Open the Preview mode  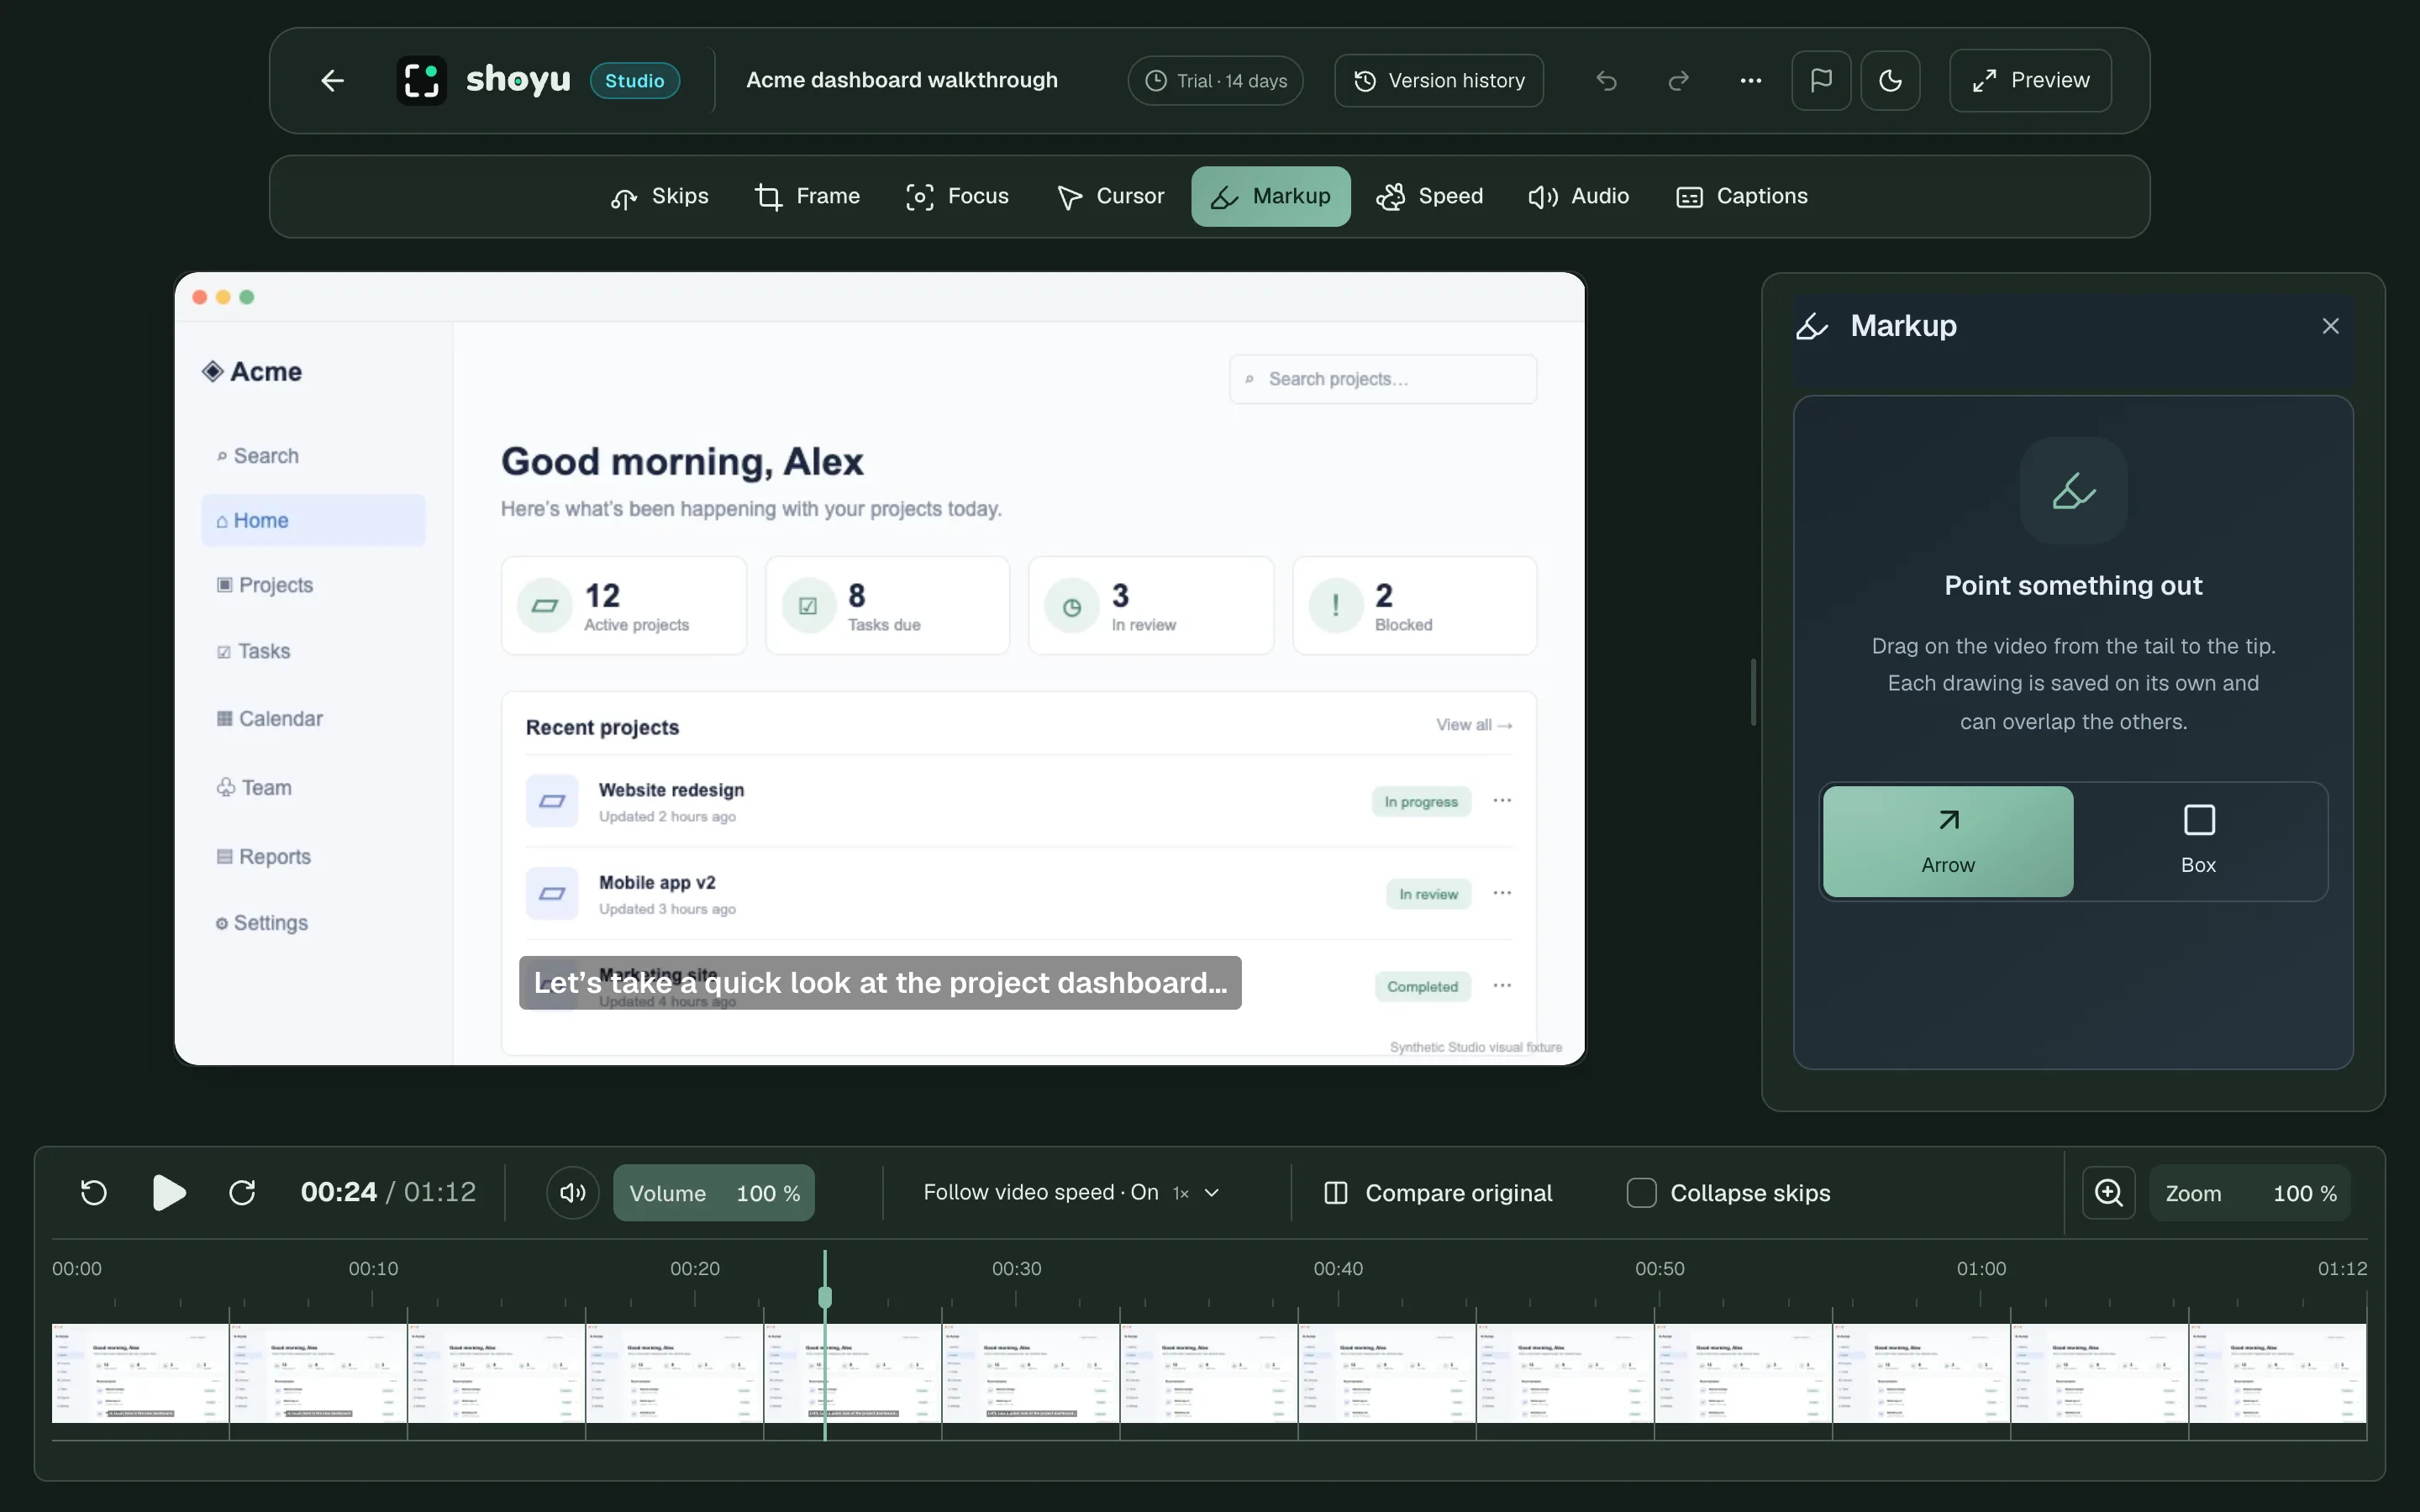click(2030, 80)
